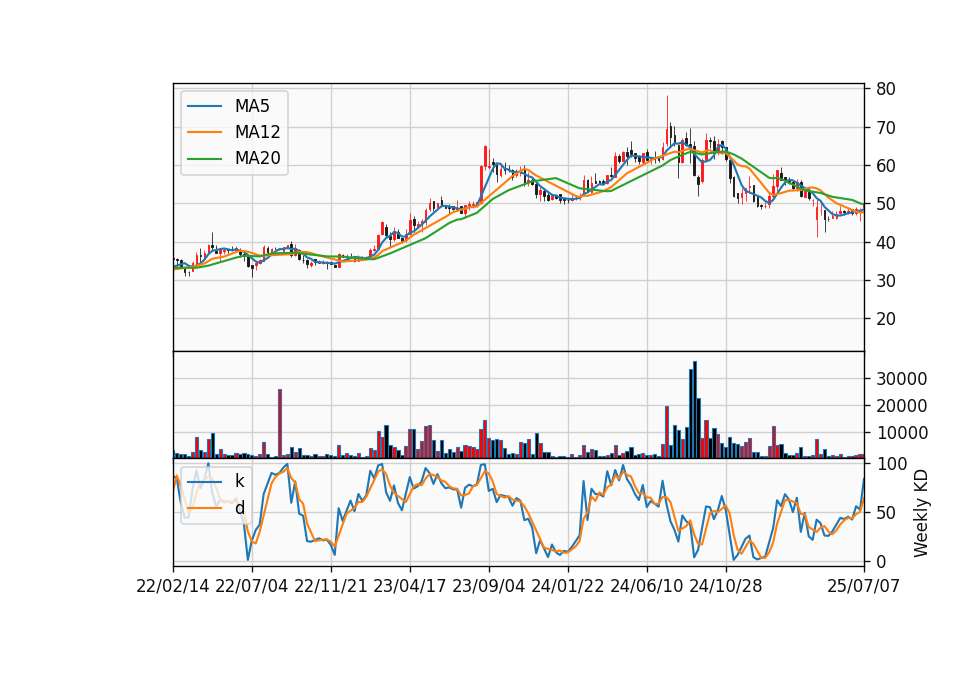
Task: Click the green MA20 legend line sample
Action: 204,158
